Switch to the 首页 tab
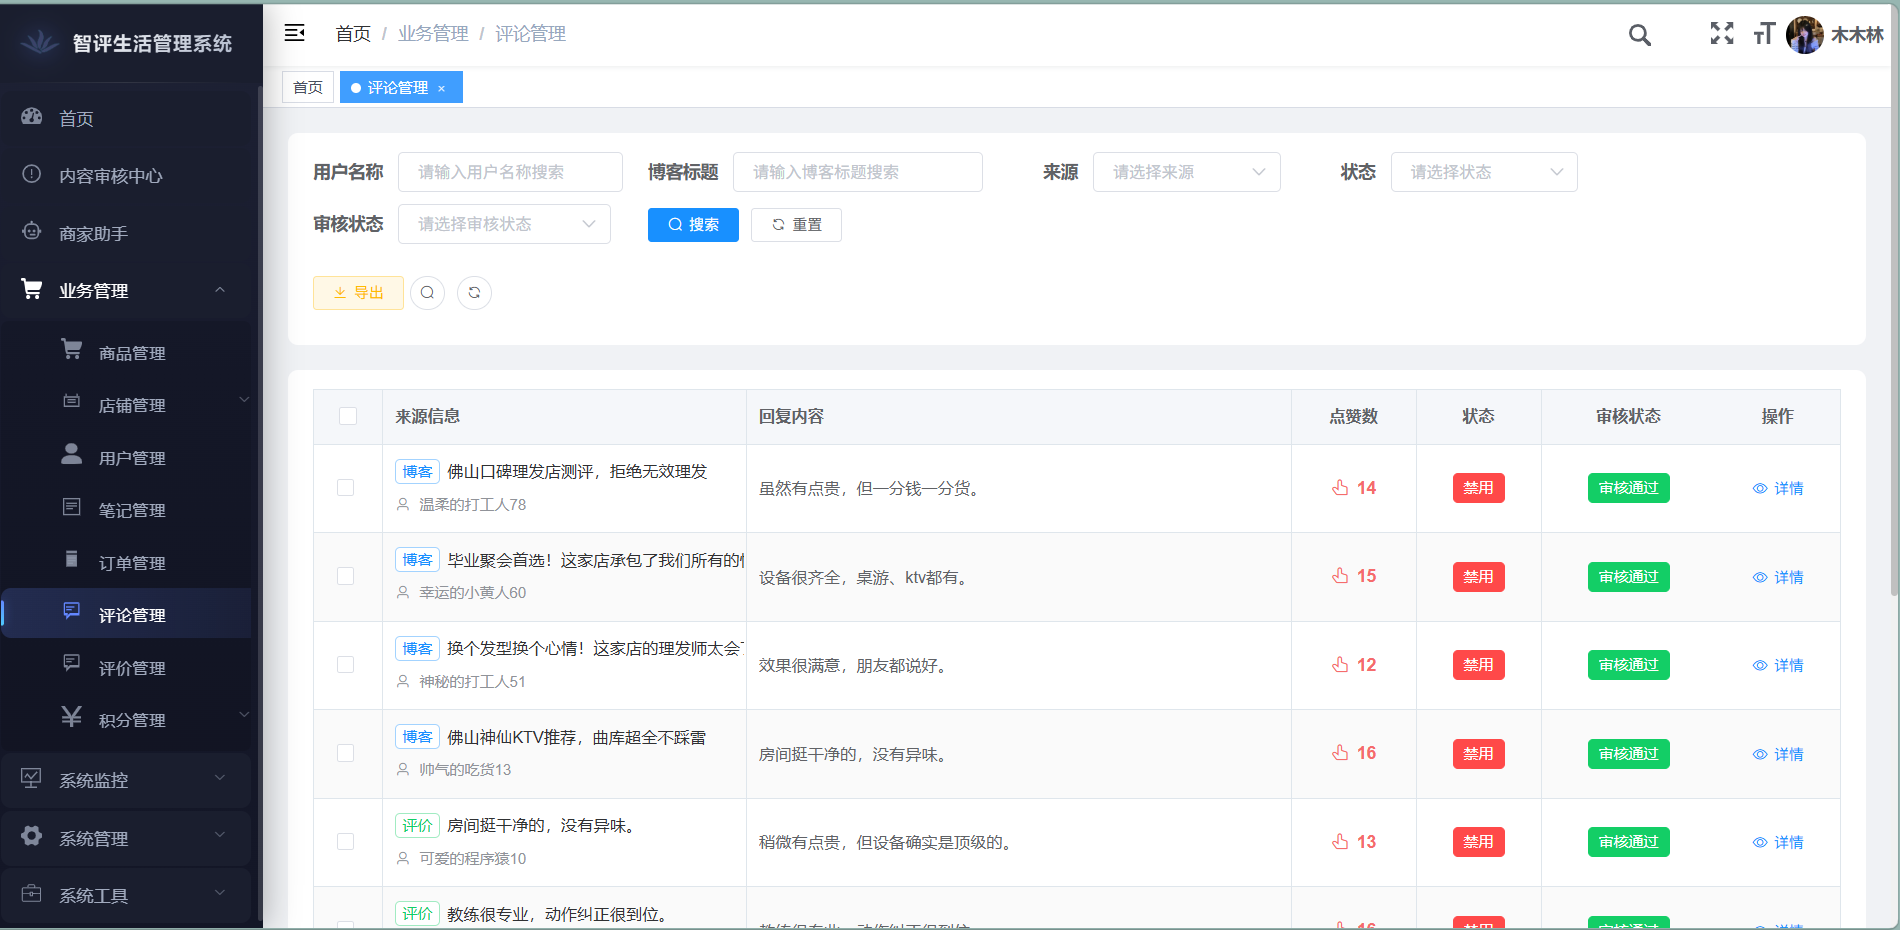This screenshot has width=1900, height=930. tap(307, 87)
